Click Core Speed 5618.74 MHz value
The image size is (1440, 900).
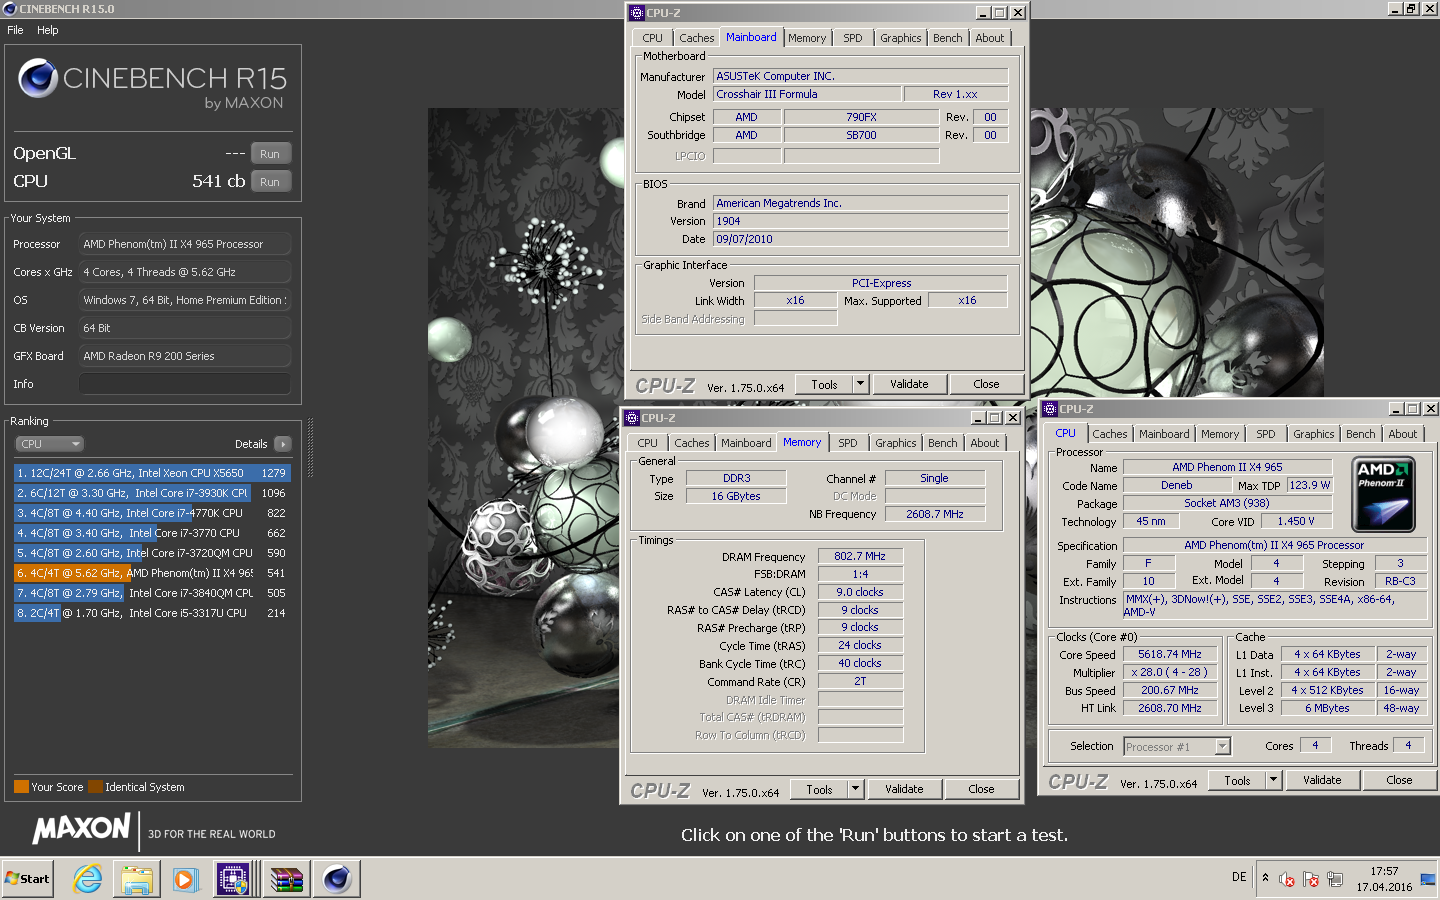(1170, 654)
